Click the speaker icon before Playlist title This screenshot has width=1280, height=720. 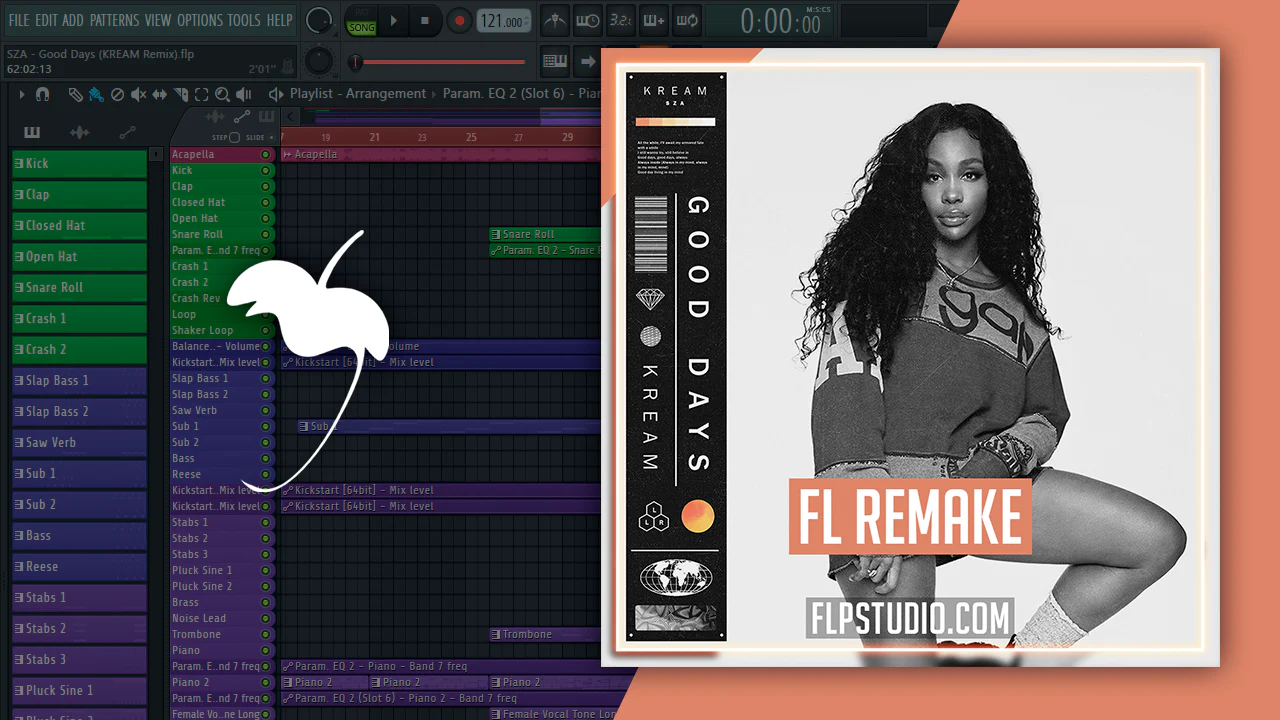pyautogui.click(x=276, y=94)
